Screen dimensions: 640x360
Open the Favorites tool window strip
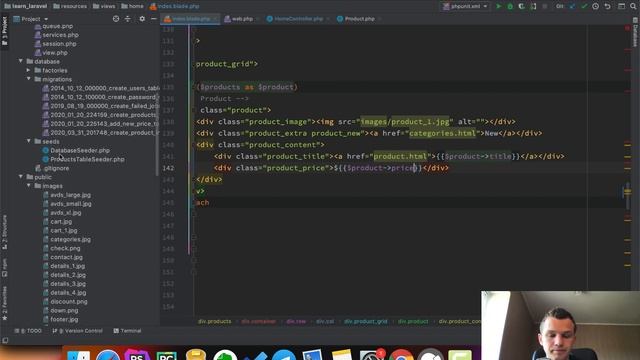coord(4,303)
